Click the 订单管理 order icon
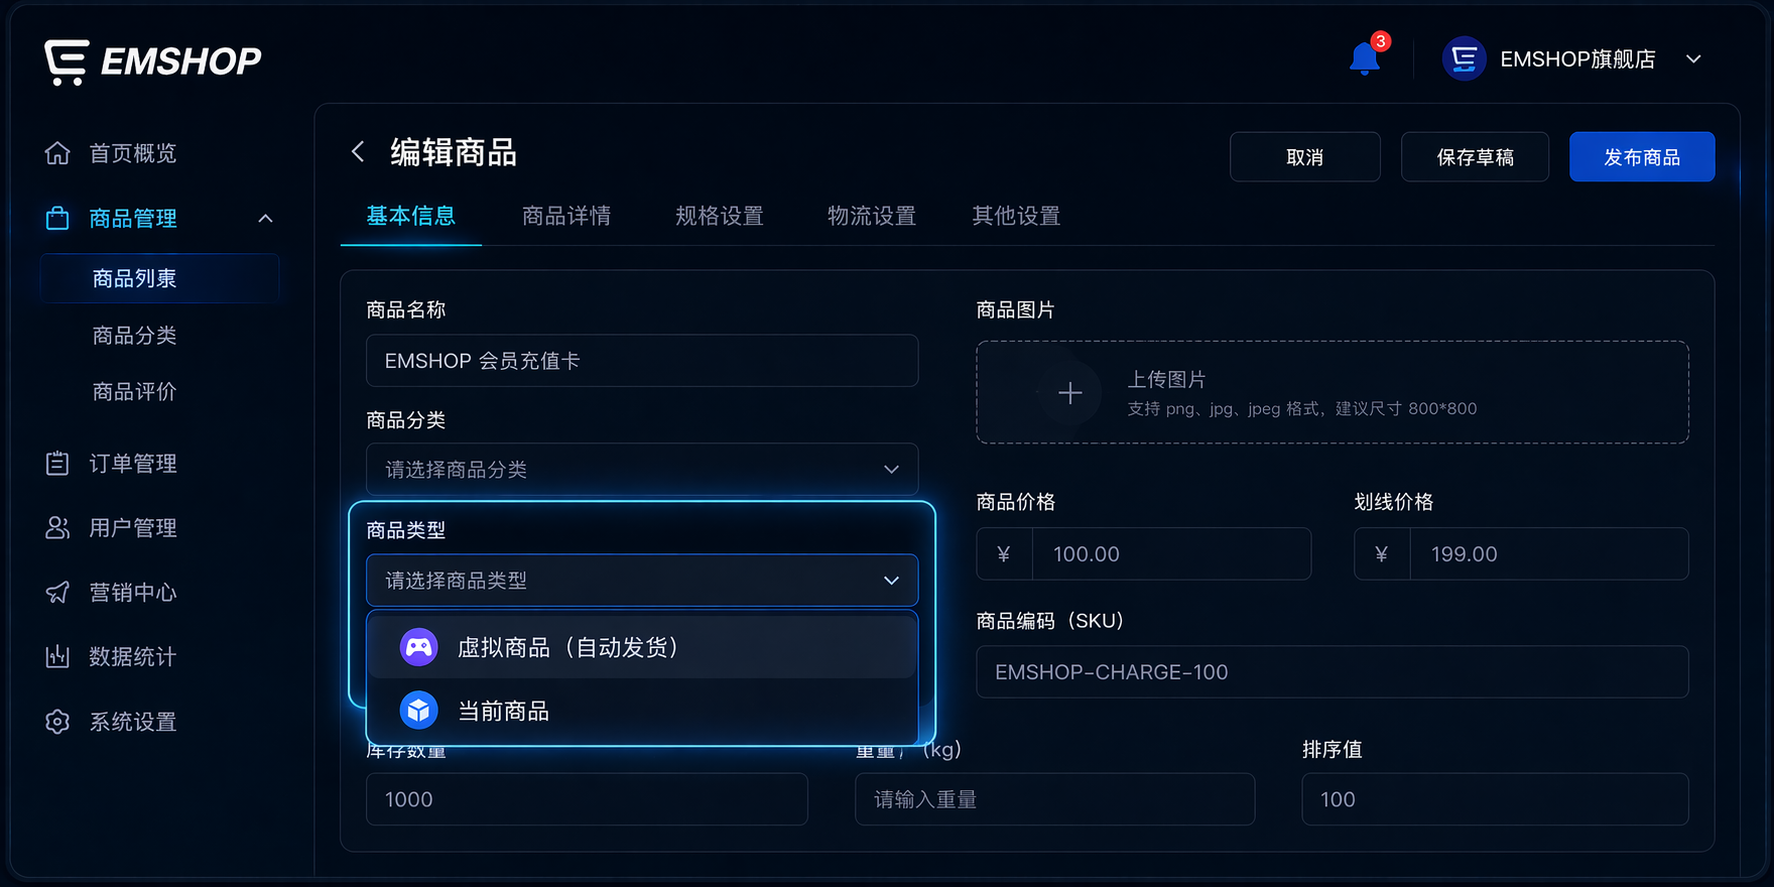Image resolution: width=1774 pixels, height=887 pixels. 58,463
